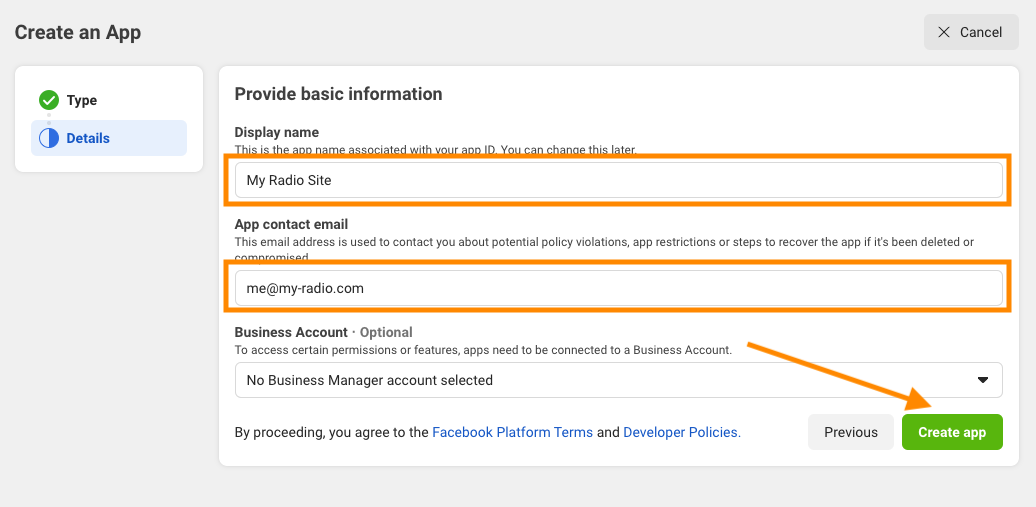1036x507 pixels.
Task: Focus the Display name input field
Action: point(618,180)
